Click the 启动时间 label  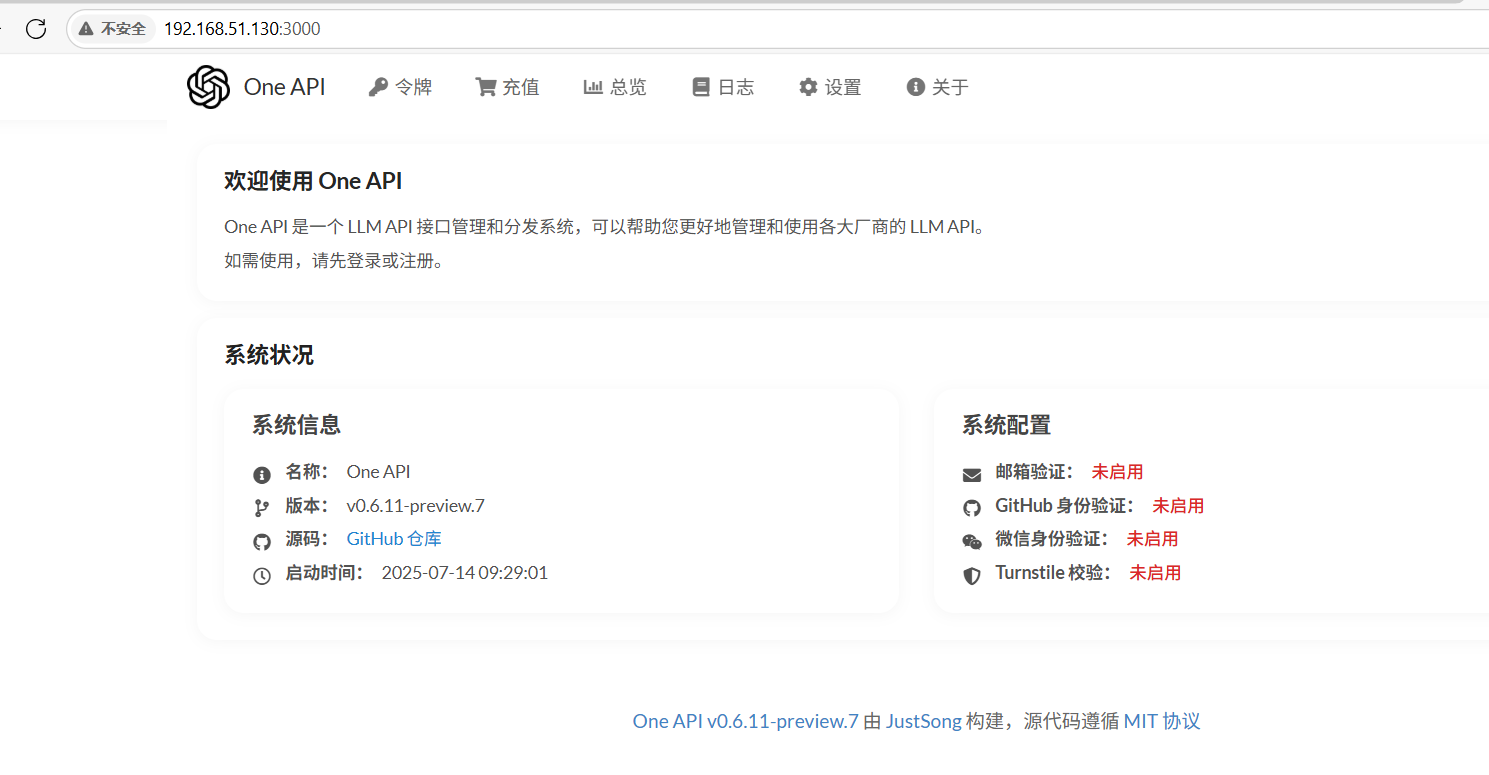325,573
